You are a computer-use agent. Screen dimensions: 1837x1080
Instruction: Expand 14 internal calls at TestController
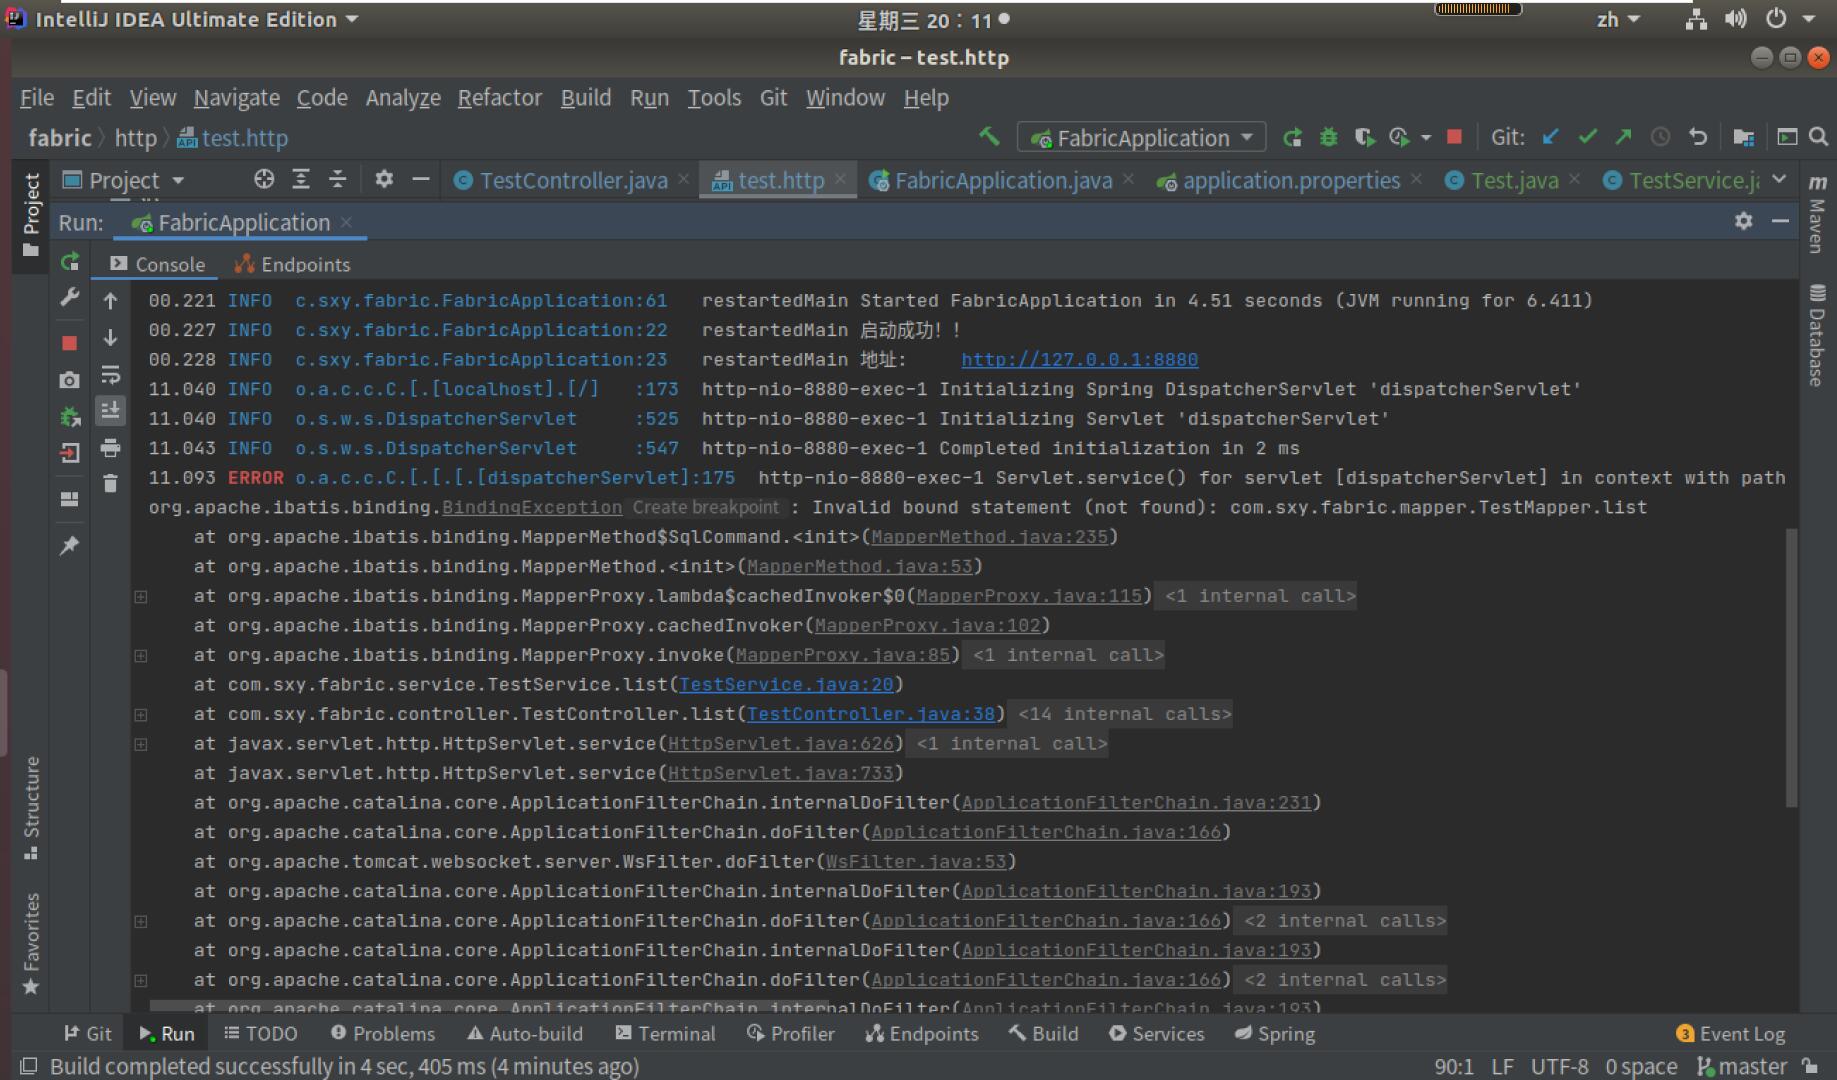point(141,714)
